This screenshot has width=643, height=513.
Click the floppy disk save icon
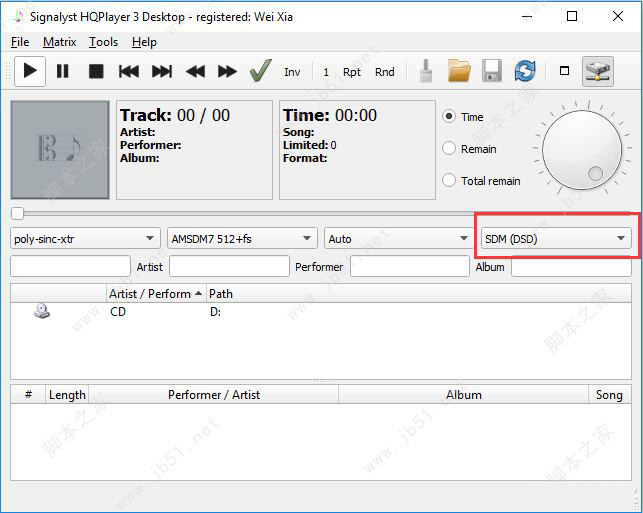[492, 71]
